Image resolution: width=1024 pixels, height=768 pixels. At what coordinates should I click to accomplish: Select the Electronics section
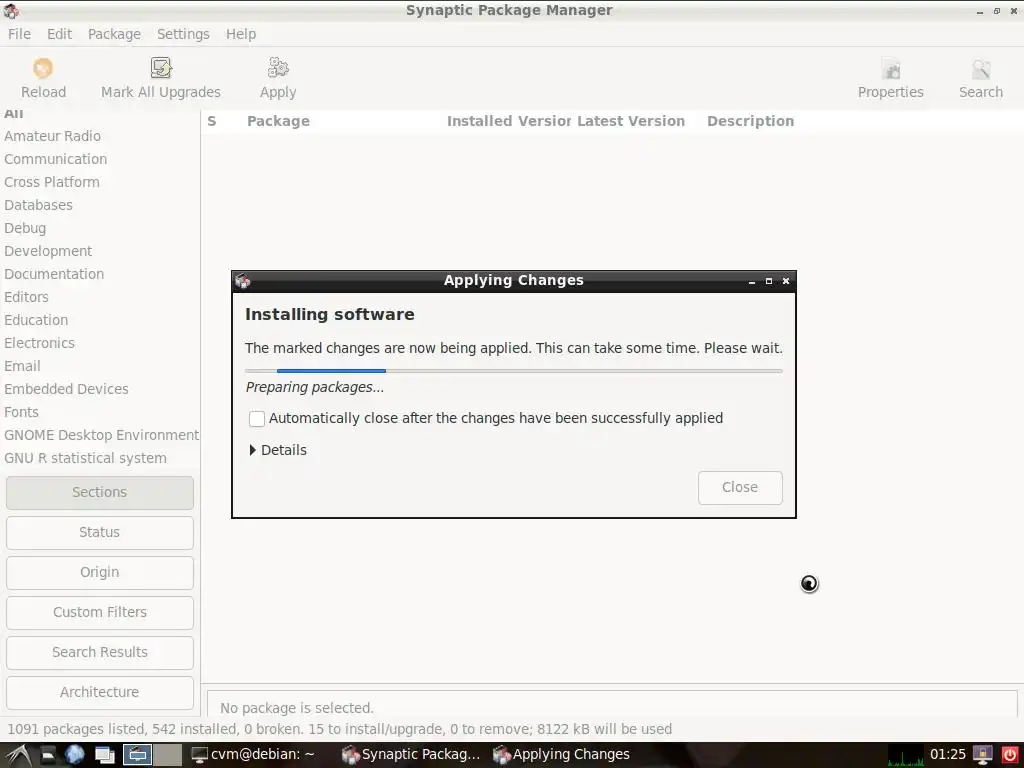(x=39, y=343)
